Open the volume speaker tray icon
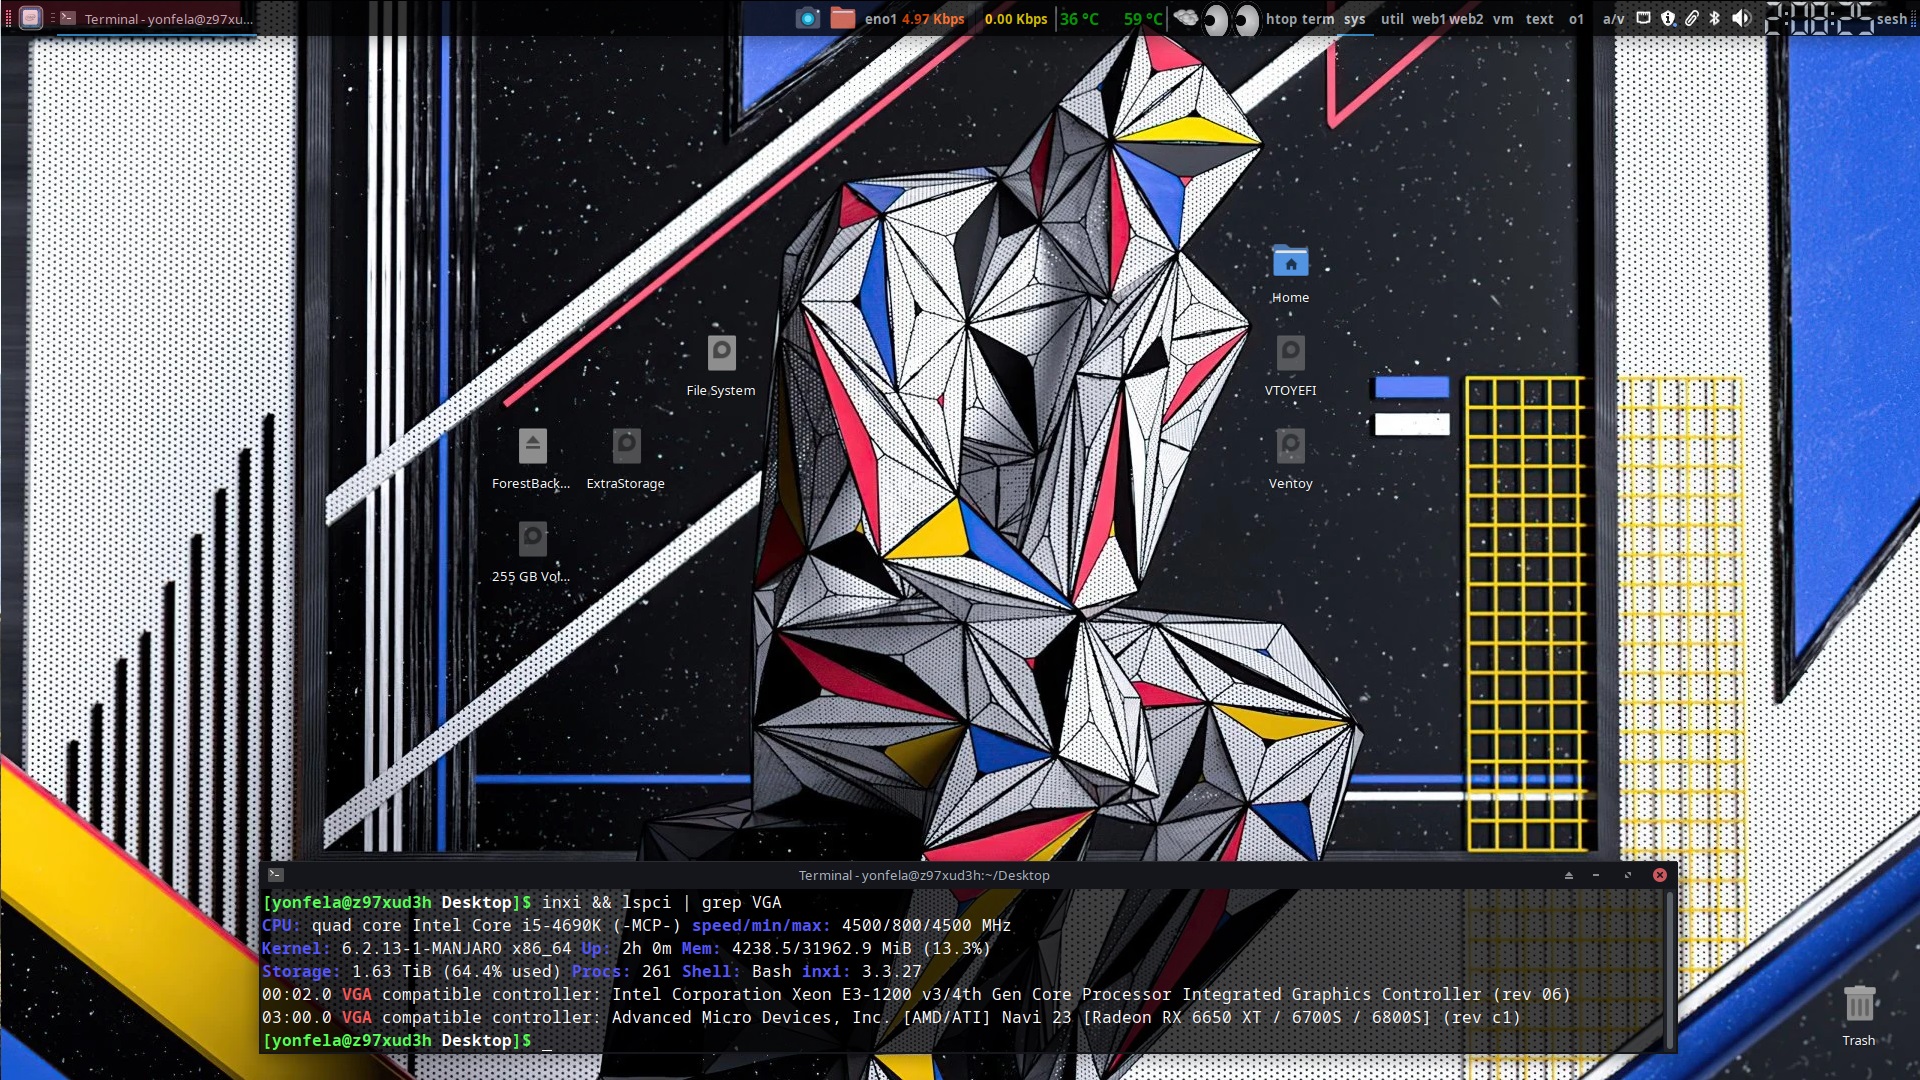Screen dimensions: 1920x1080 (x=1741, y=18)
